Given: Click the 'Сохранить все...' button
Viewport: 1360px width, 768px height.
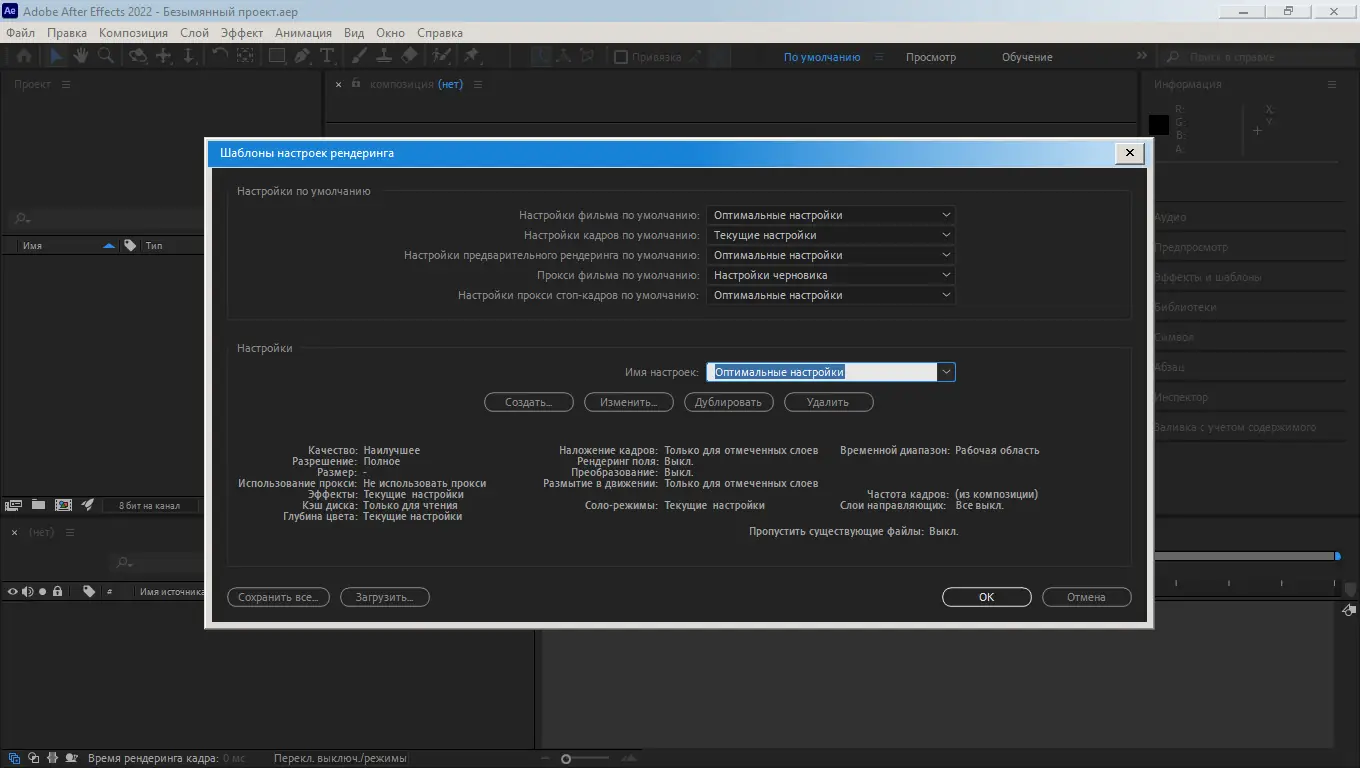Looking at the screenshot, I should coord(278,597).
